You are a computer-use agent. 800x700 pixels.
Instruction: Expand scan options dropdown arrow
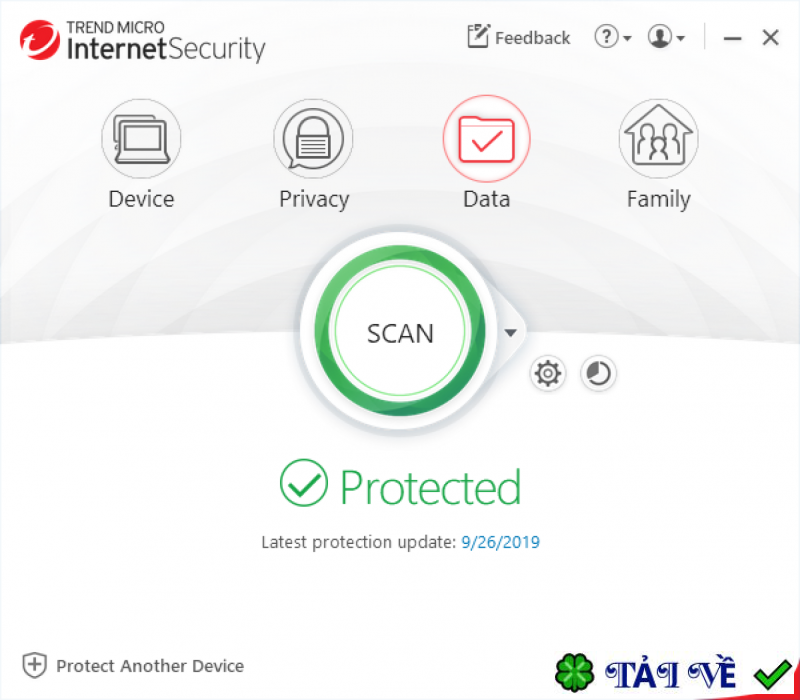(510, 333)
